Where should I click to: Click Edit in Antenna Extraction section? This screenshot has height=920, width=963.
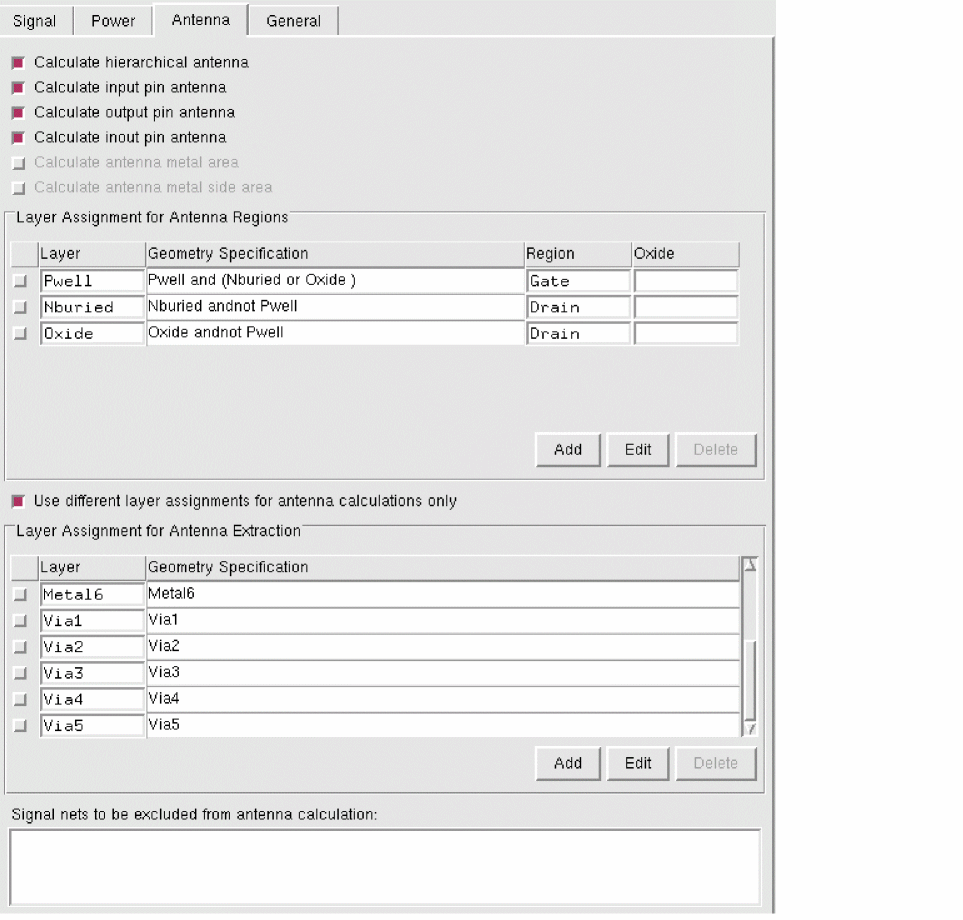pos(638,763)
